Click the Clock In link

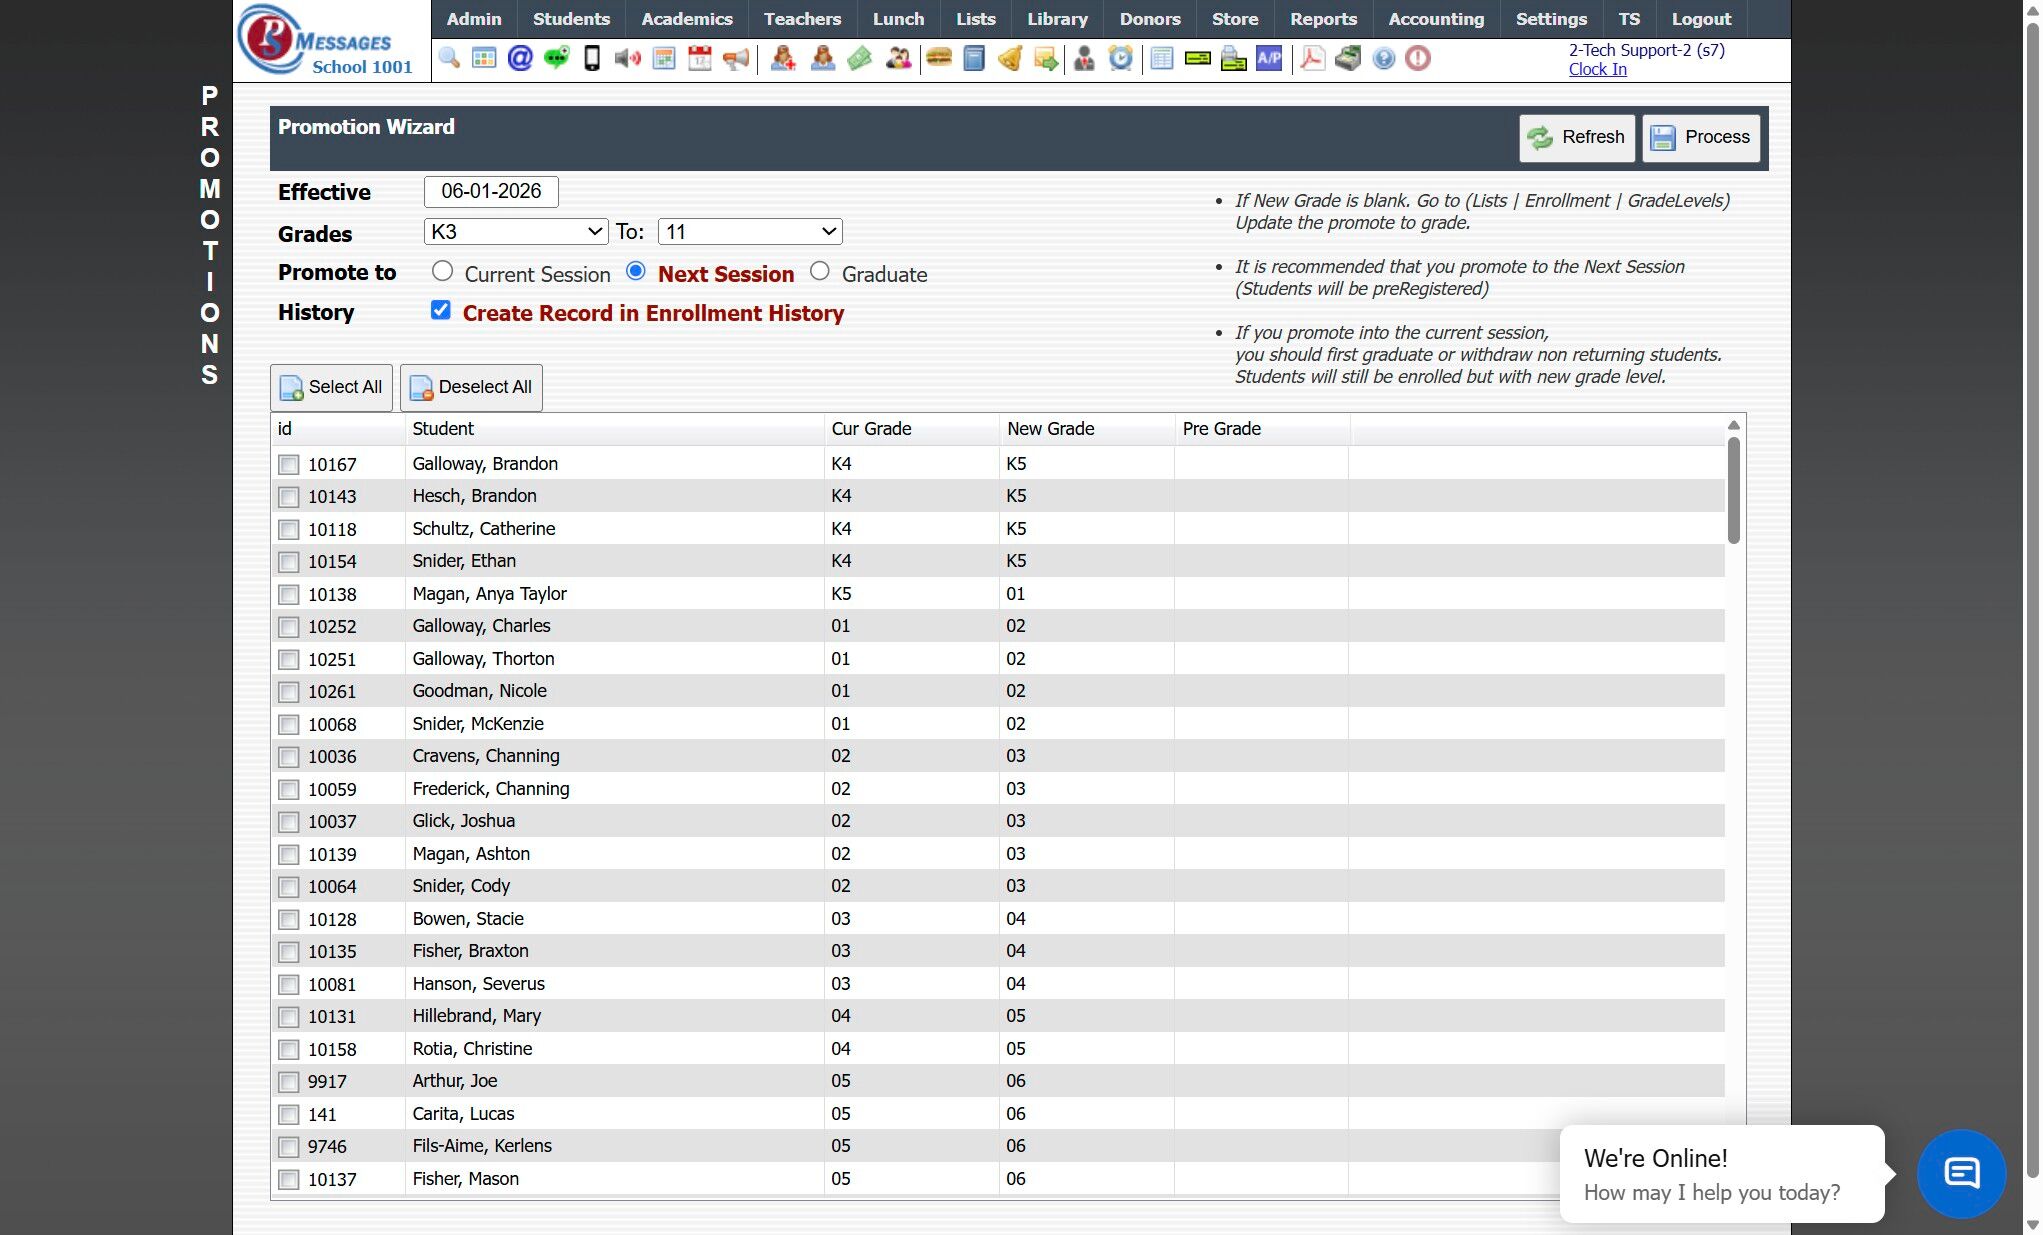tap(1597, 69)
